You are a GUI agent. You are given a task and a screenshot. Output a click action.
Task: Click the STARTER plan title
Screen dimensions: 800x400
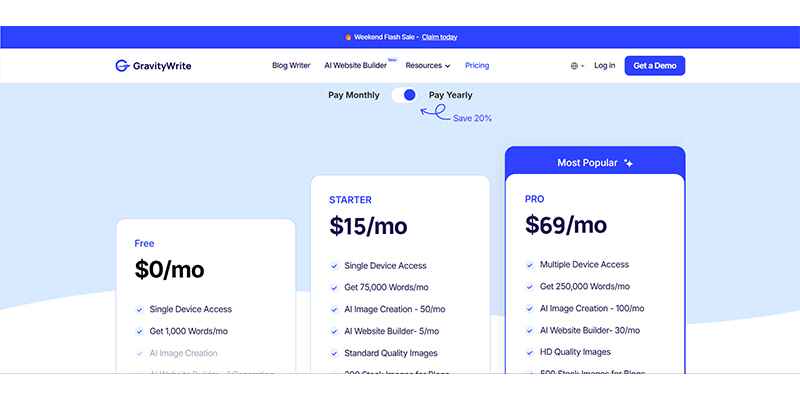point(351,201)
